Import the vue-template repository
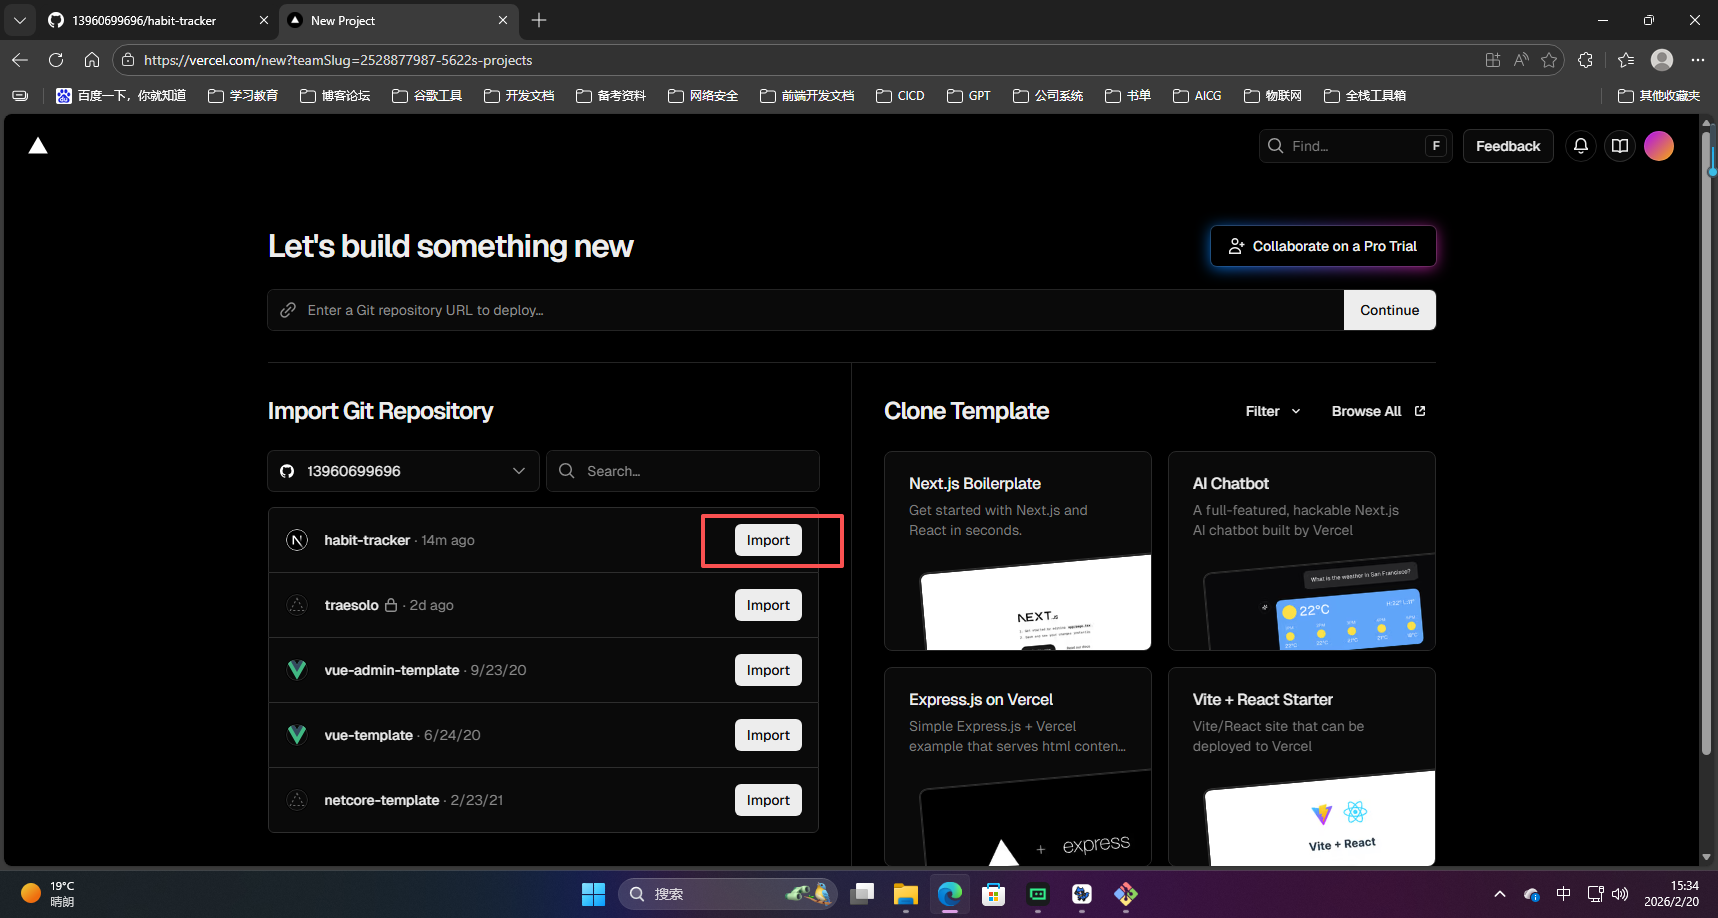This screenshot has width=1718, height=918. tap(768, 735)
